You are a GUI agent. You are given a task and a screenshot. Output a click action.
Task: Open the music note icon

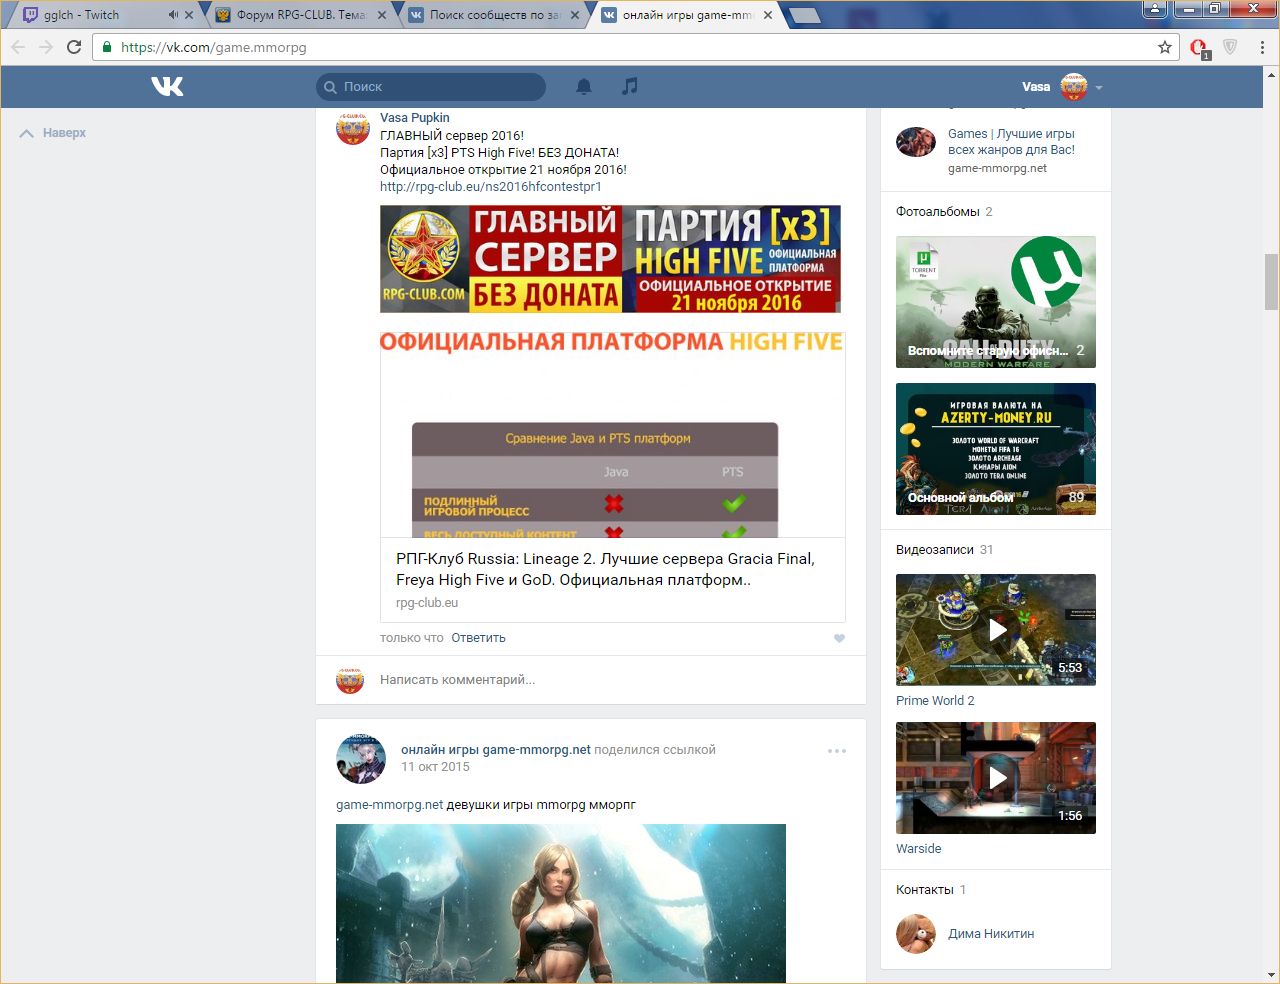629,87
